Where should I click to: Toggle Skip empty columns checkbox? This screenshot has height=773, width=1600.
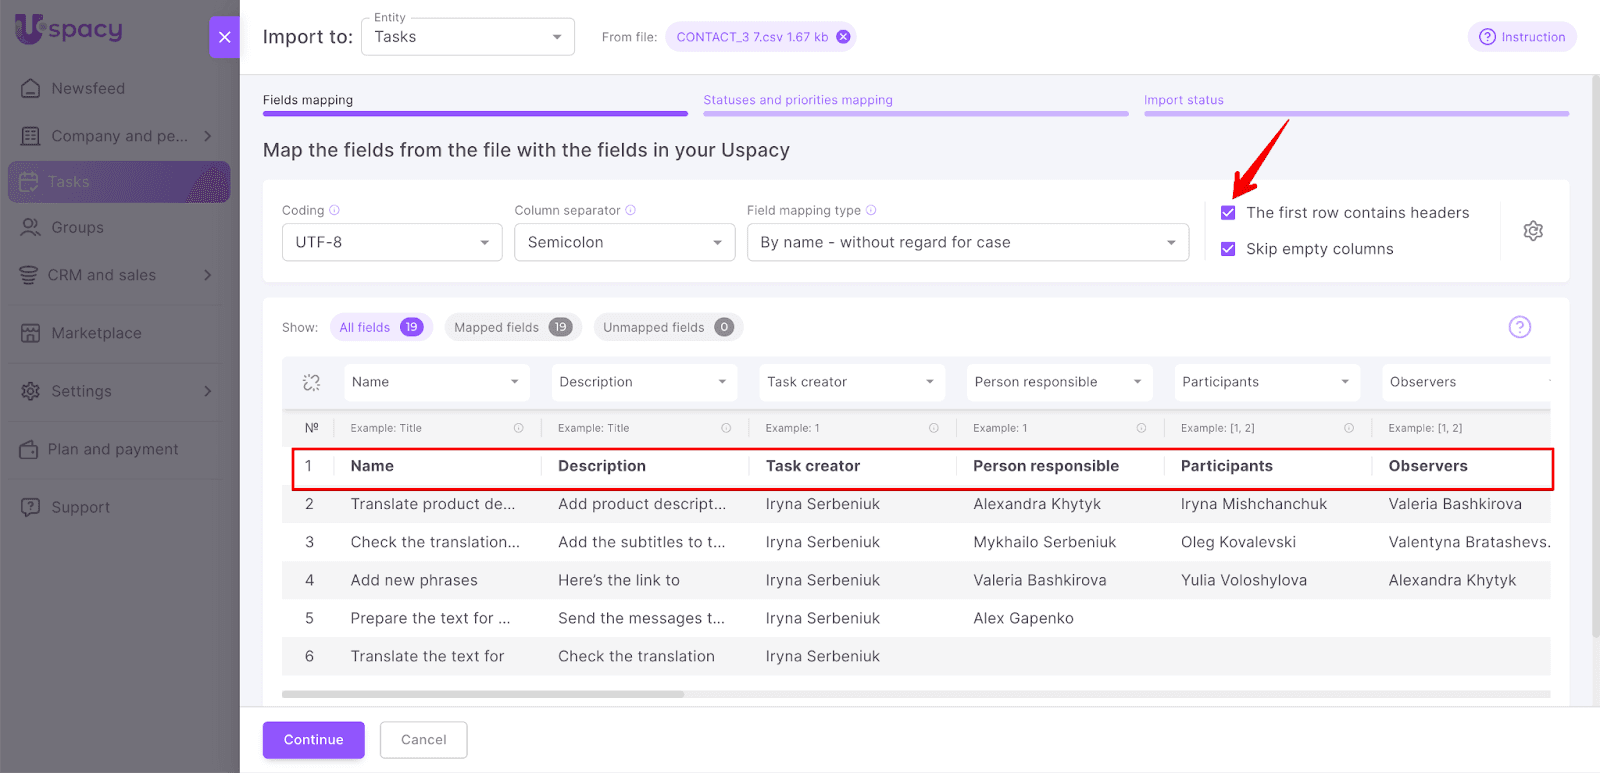1228,249
